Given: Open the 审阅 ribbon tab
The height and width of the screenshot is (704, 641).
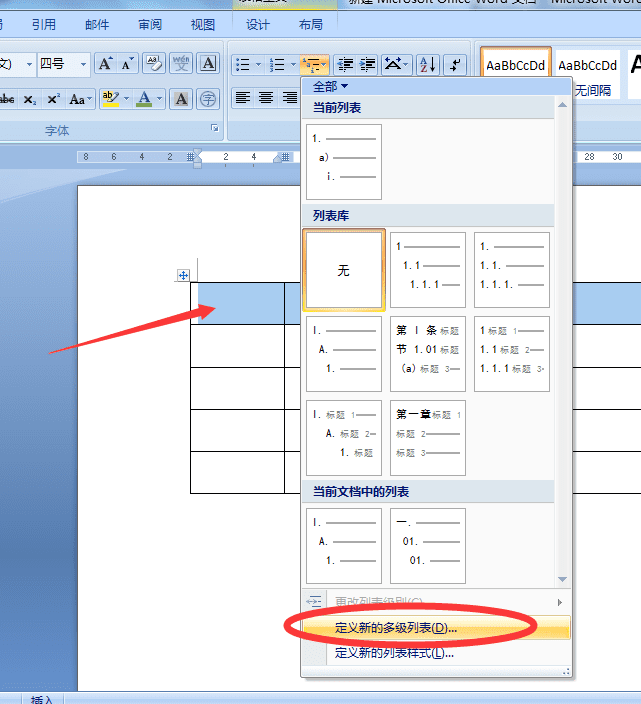Looking at the screenshot, I should click(x=150, y=25).
